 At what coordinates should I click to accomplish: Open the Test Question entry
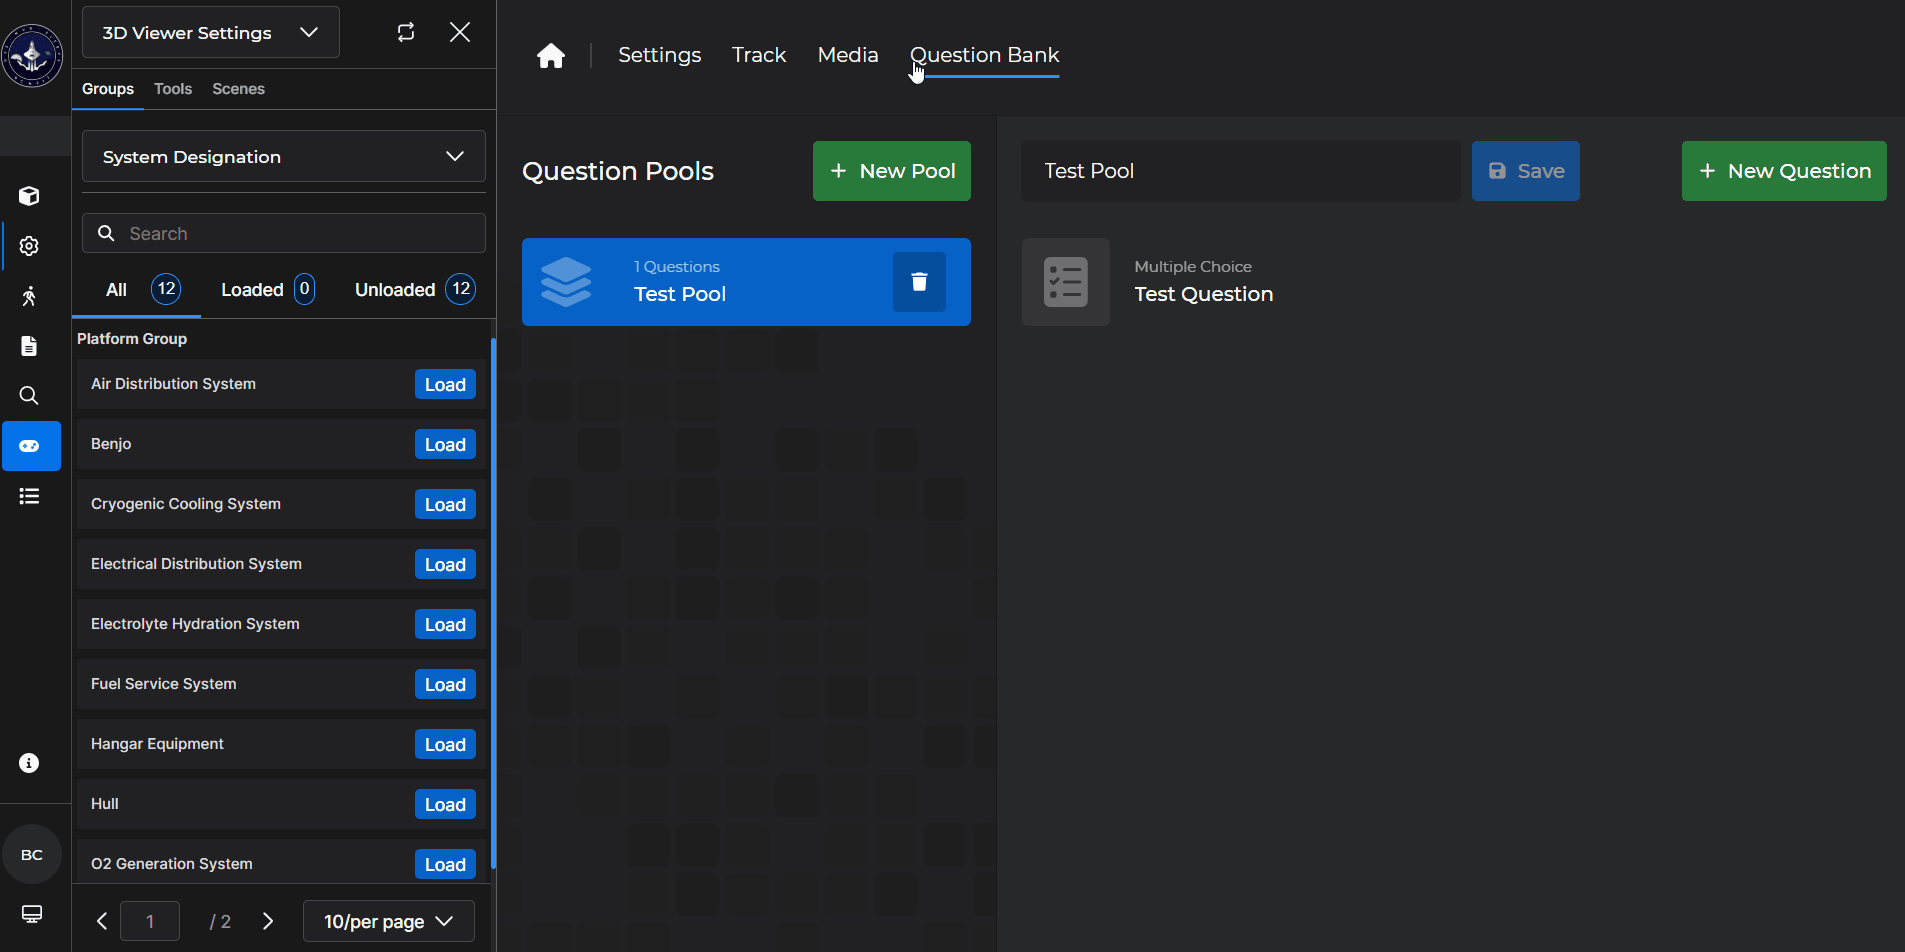point(1204,294)
